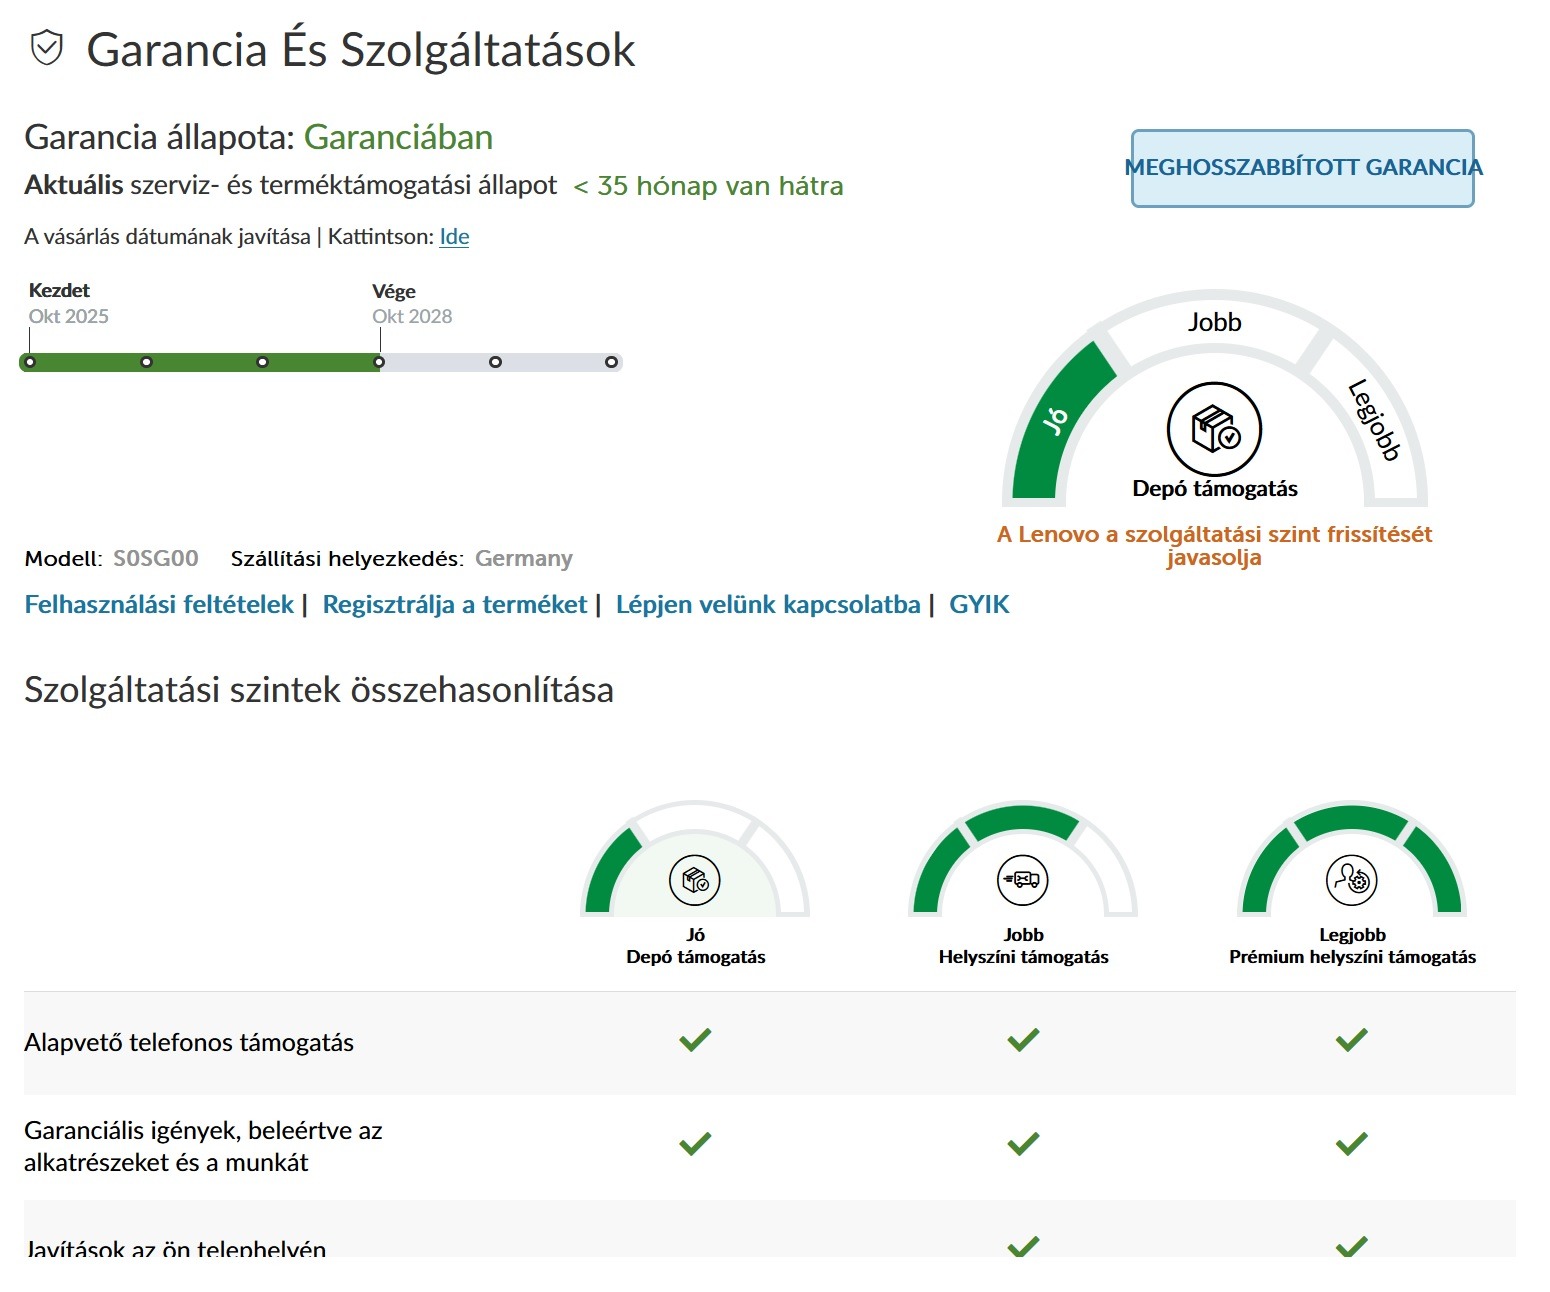Select the Jobb onsite support truck icon
The image size is (1550, 1292).
pos(1023,880)
